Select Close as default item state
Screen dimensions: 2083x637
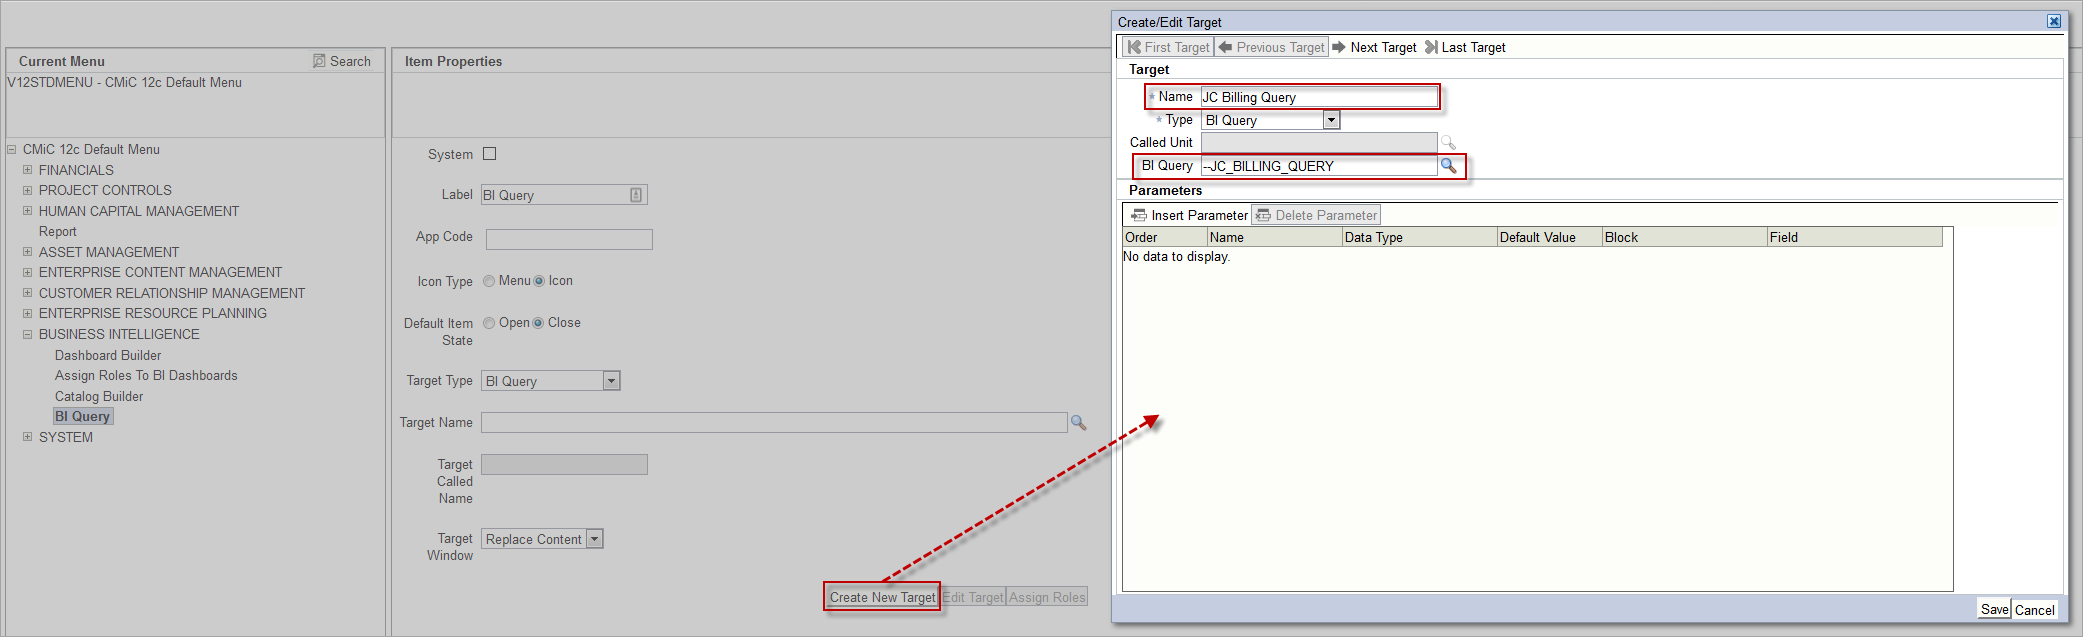tap(538, 323)
